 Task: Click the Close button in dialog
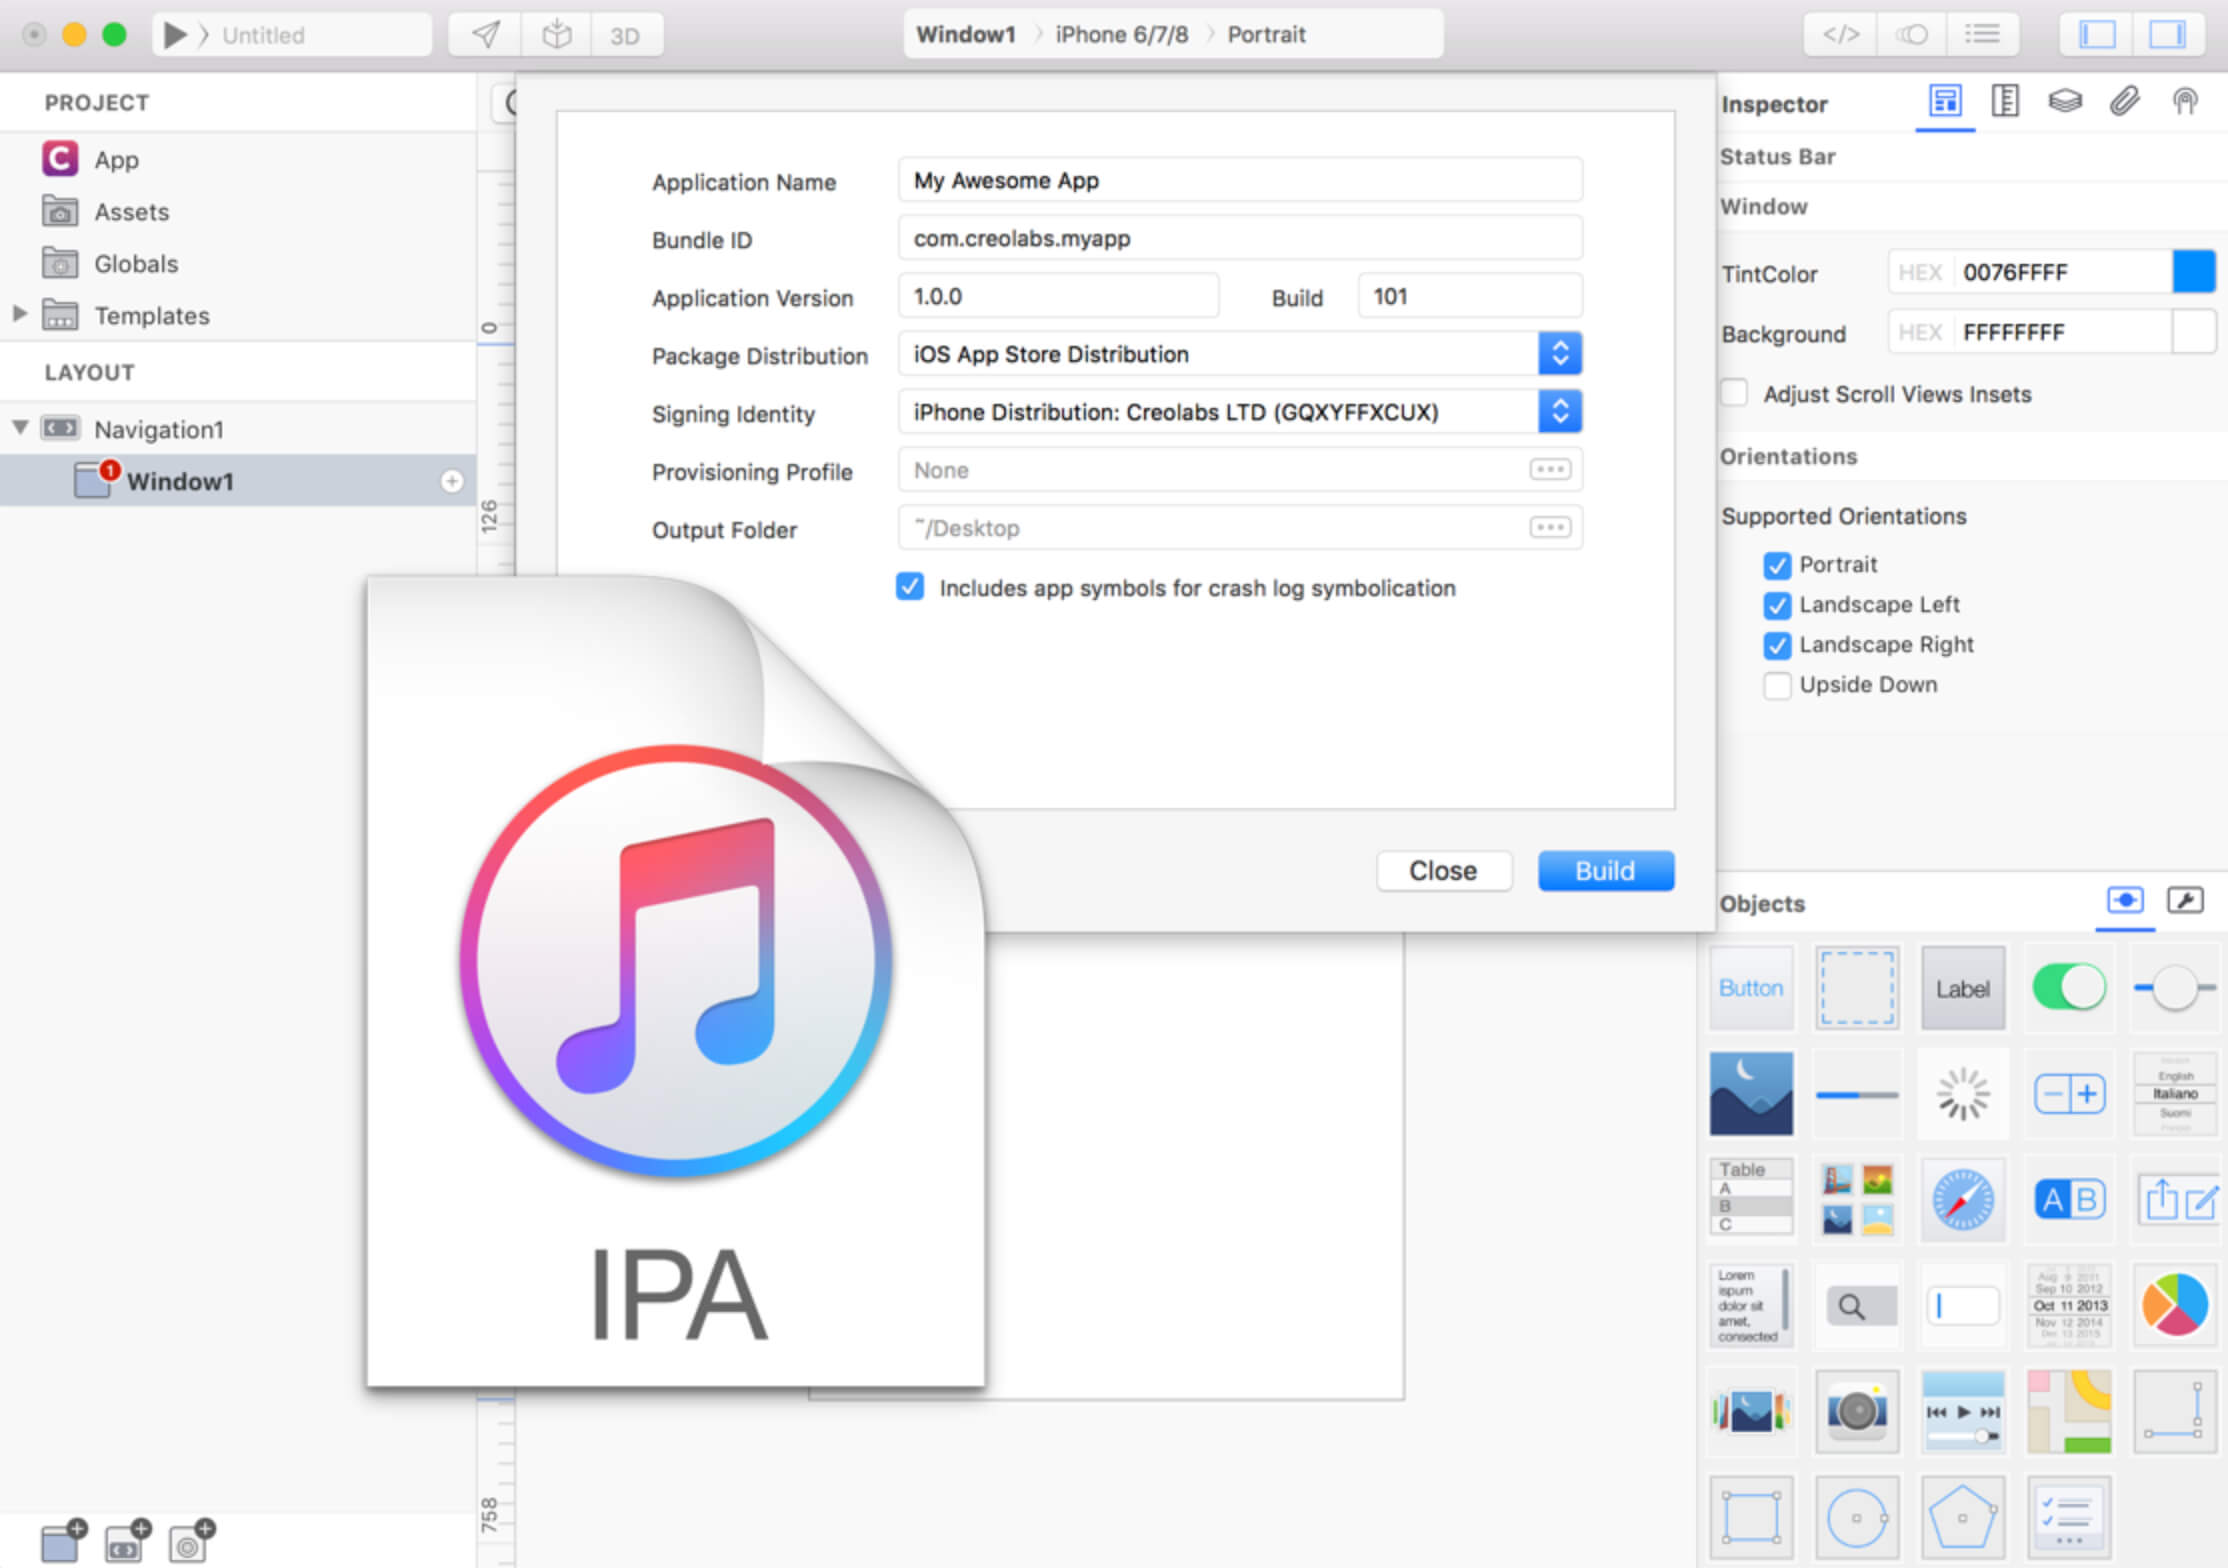coord(1443,871)
